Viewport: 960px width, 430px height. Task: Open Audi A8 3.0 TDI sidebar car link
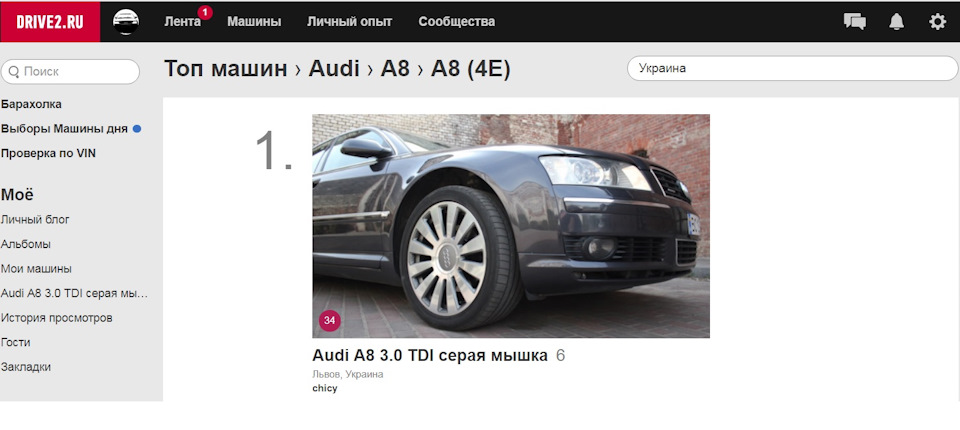[75, 293]
